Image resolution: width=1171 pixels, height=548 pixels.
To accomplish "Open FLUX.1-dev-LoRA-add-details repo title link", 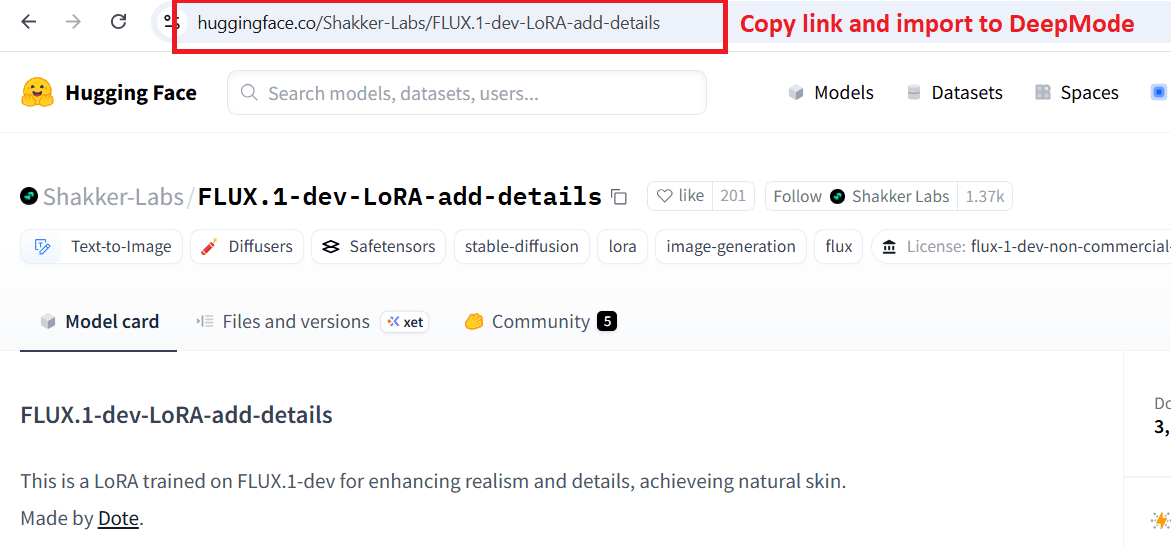I will 400,196.
